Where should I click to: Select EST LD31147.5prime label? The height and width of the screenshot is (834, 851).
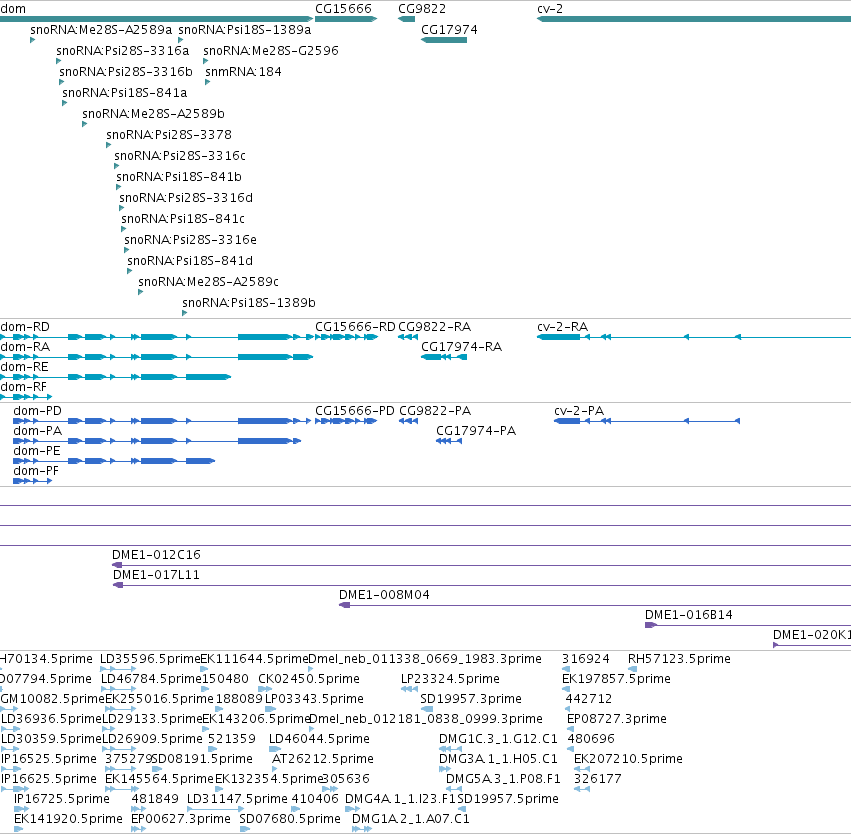click(x=237, y=799)
